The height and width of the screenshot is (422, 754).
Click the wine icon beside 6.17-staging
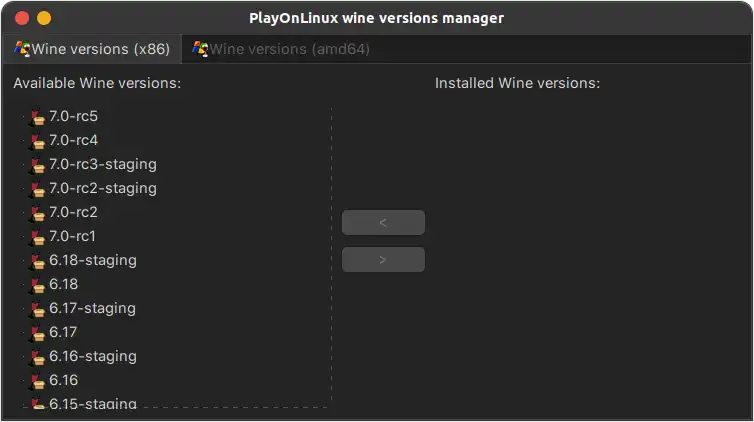click(37, 310)
